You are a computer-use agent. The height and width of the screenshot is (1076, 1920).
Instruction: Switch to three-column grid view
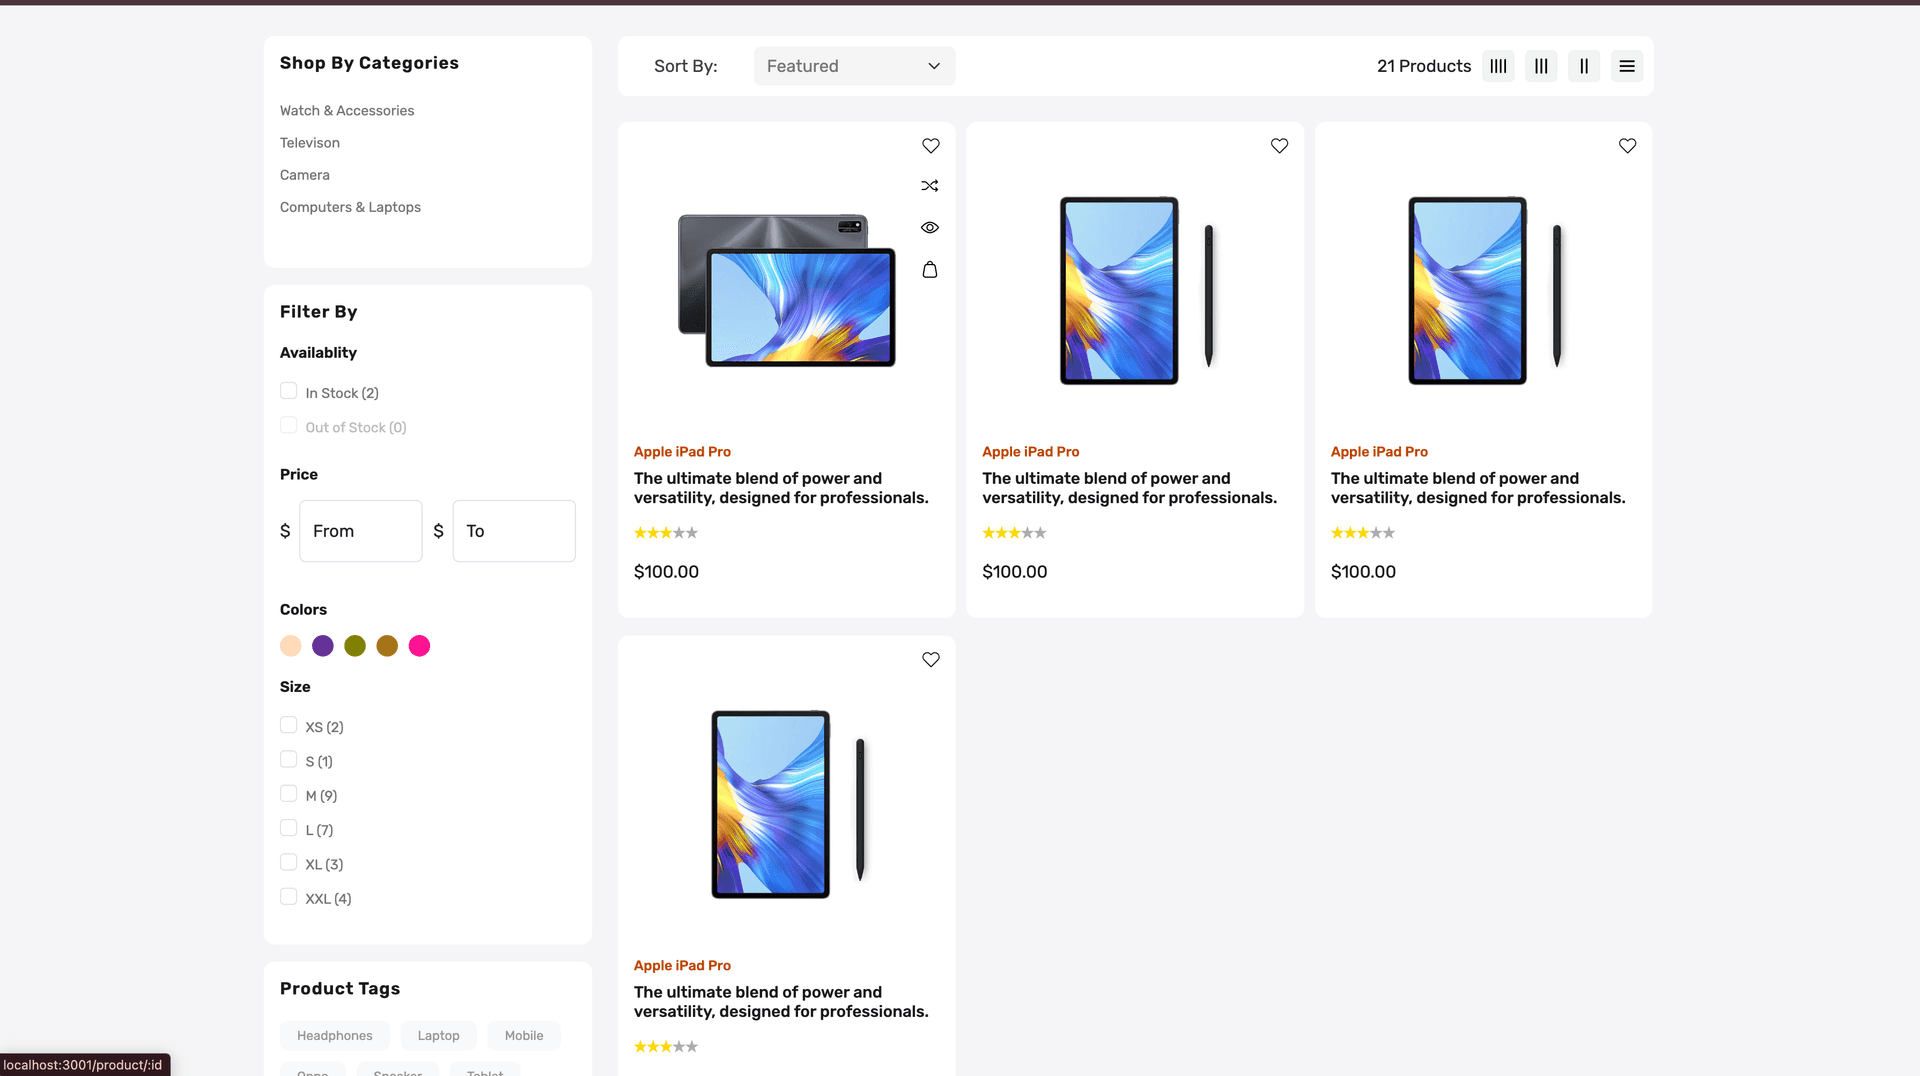pyautogui.click(x=1541, y=66)
